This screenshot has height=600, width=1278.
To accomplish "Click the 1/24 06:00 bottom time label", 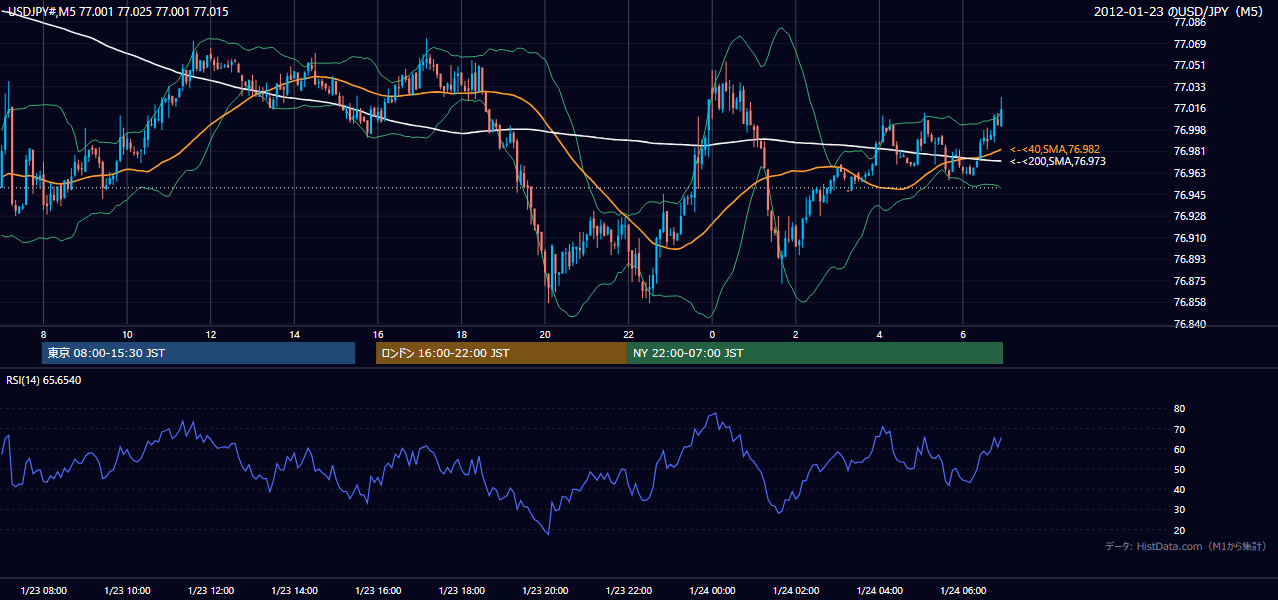I will coord(962,591).
